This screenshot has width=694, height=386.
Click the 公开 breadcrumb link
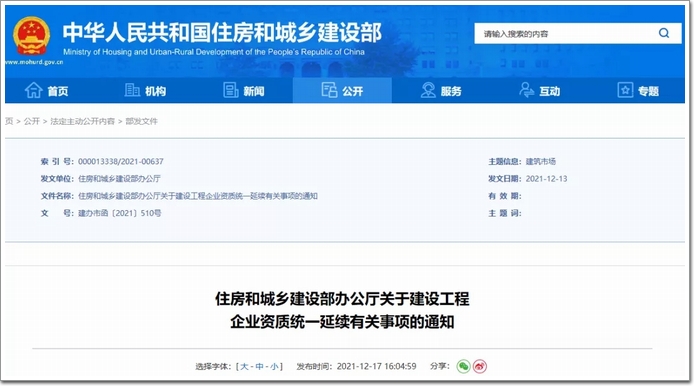point(32,121)
